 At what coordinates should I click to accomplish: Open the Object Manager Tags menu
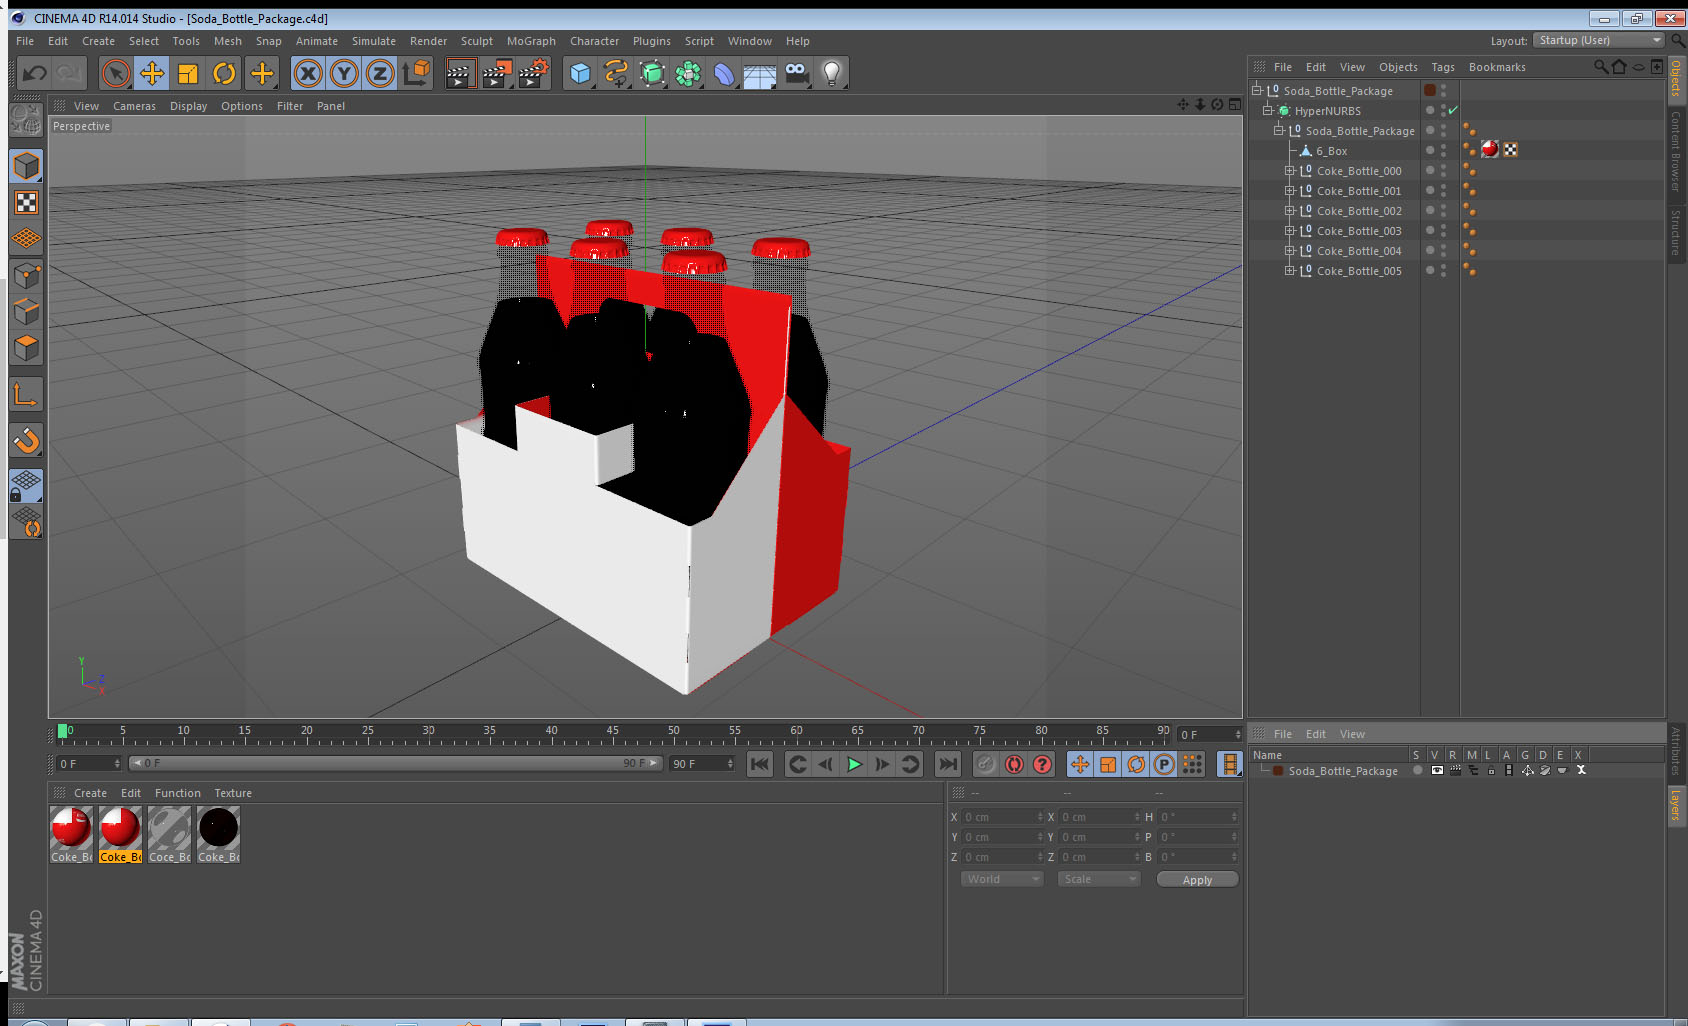pyautogui.click(x=1443, y=67)
